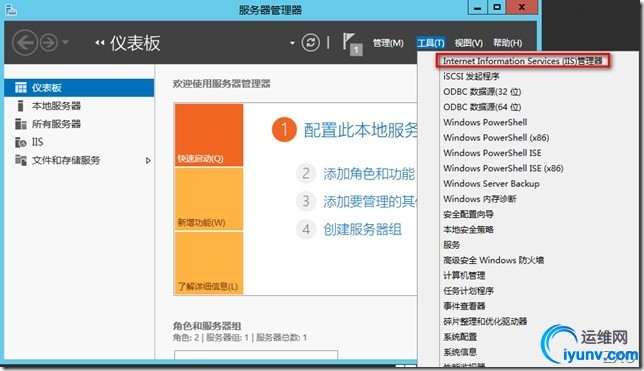Launch Windows PowerShell ISE (x86)
Viewport: 644px width, 371px height.
tap(503, 168)
